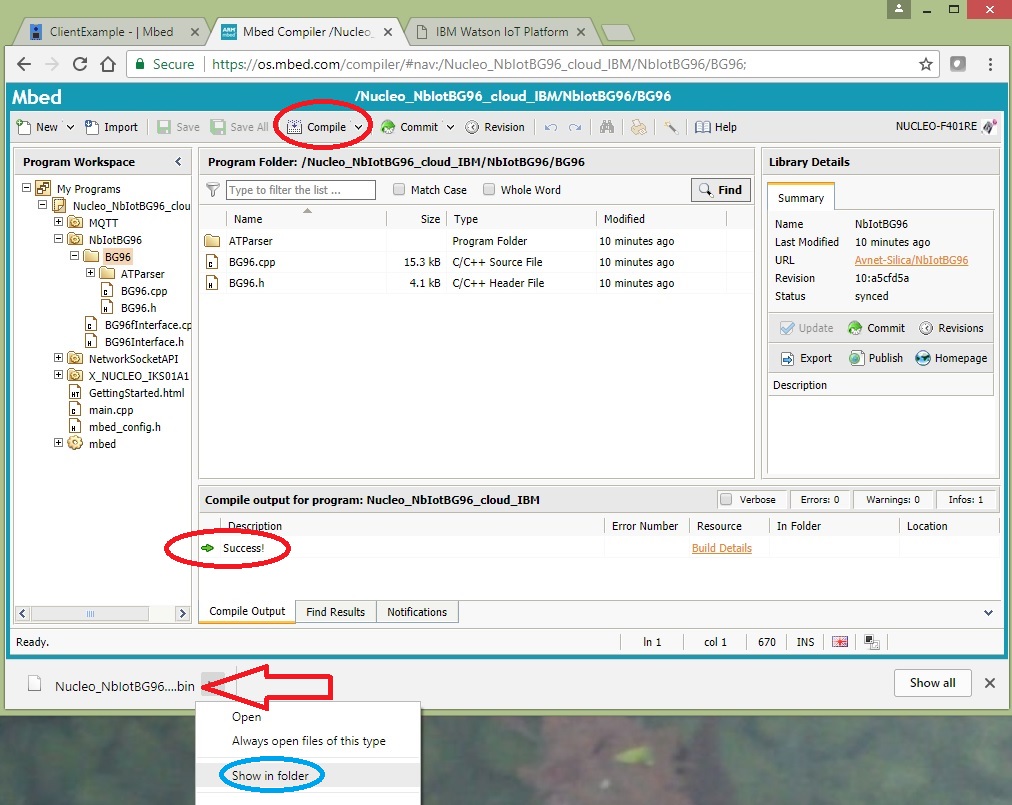Click the Revision history icon
Screen dimensions: 1012x805
pos(495,127)
